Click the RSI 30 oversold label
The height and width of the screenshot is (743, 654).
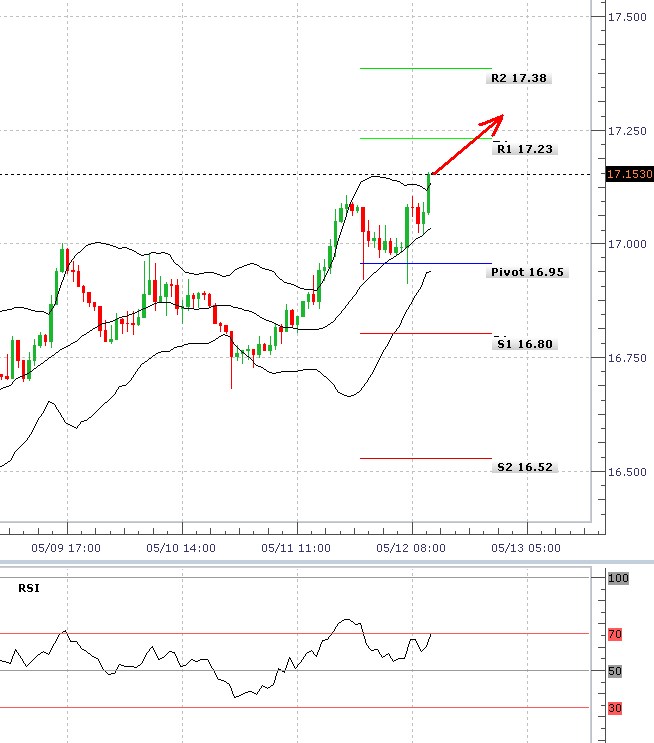coord(615,708)
